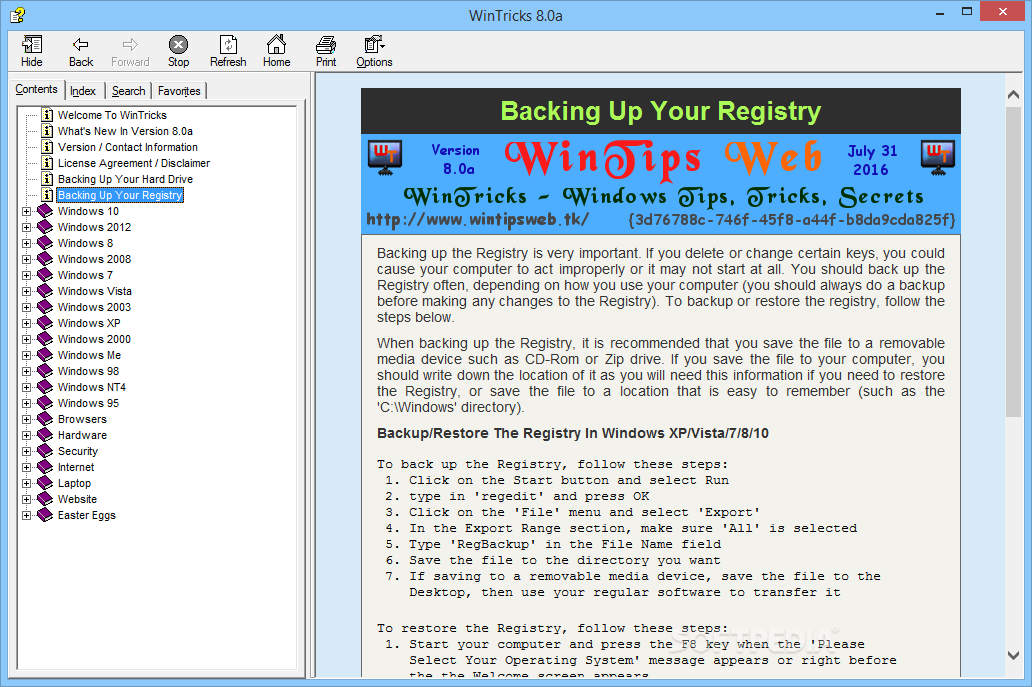Click the Backing Up Your Hard Drive page icon

(x=47, y=179)
